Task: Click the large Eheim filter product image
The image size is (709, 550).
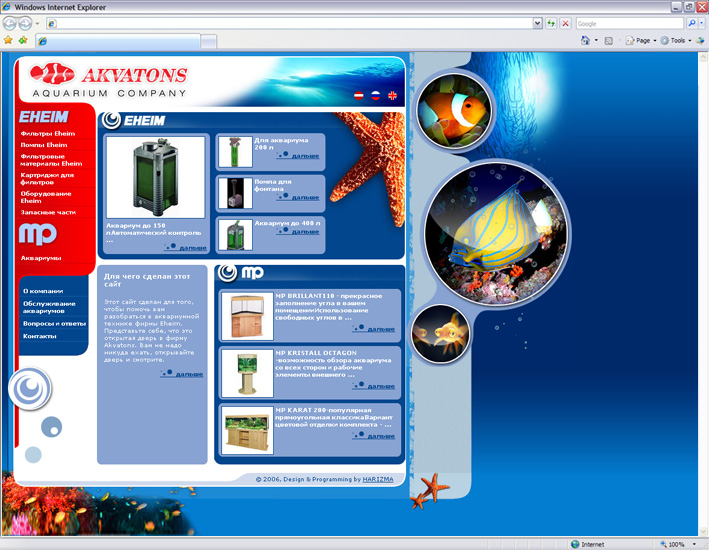Action: (156, 177)
